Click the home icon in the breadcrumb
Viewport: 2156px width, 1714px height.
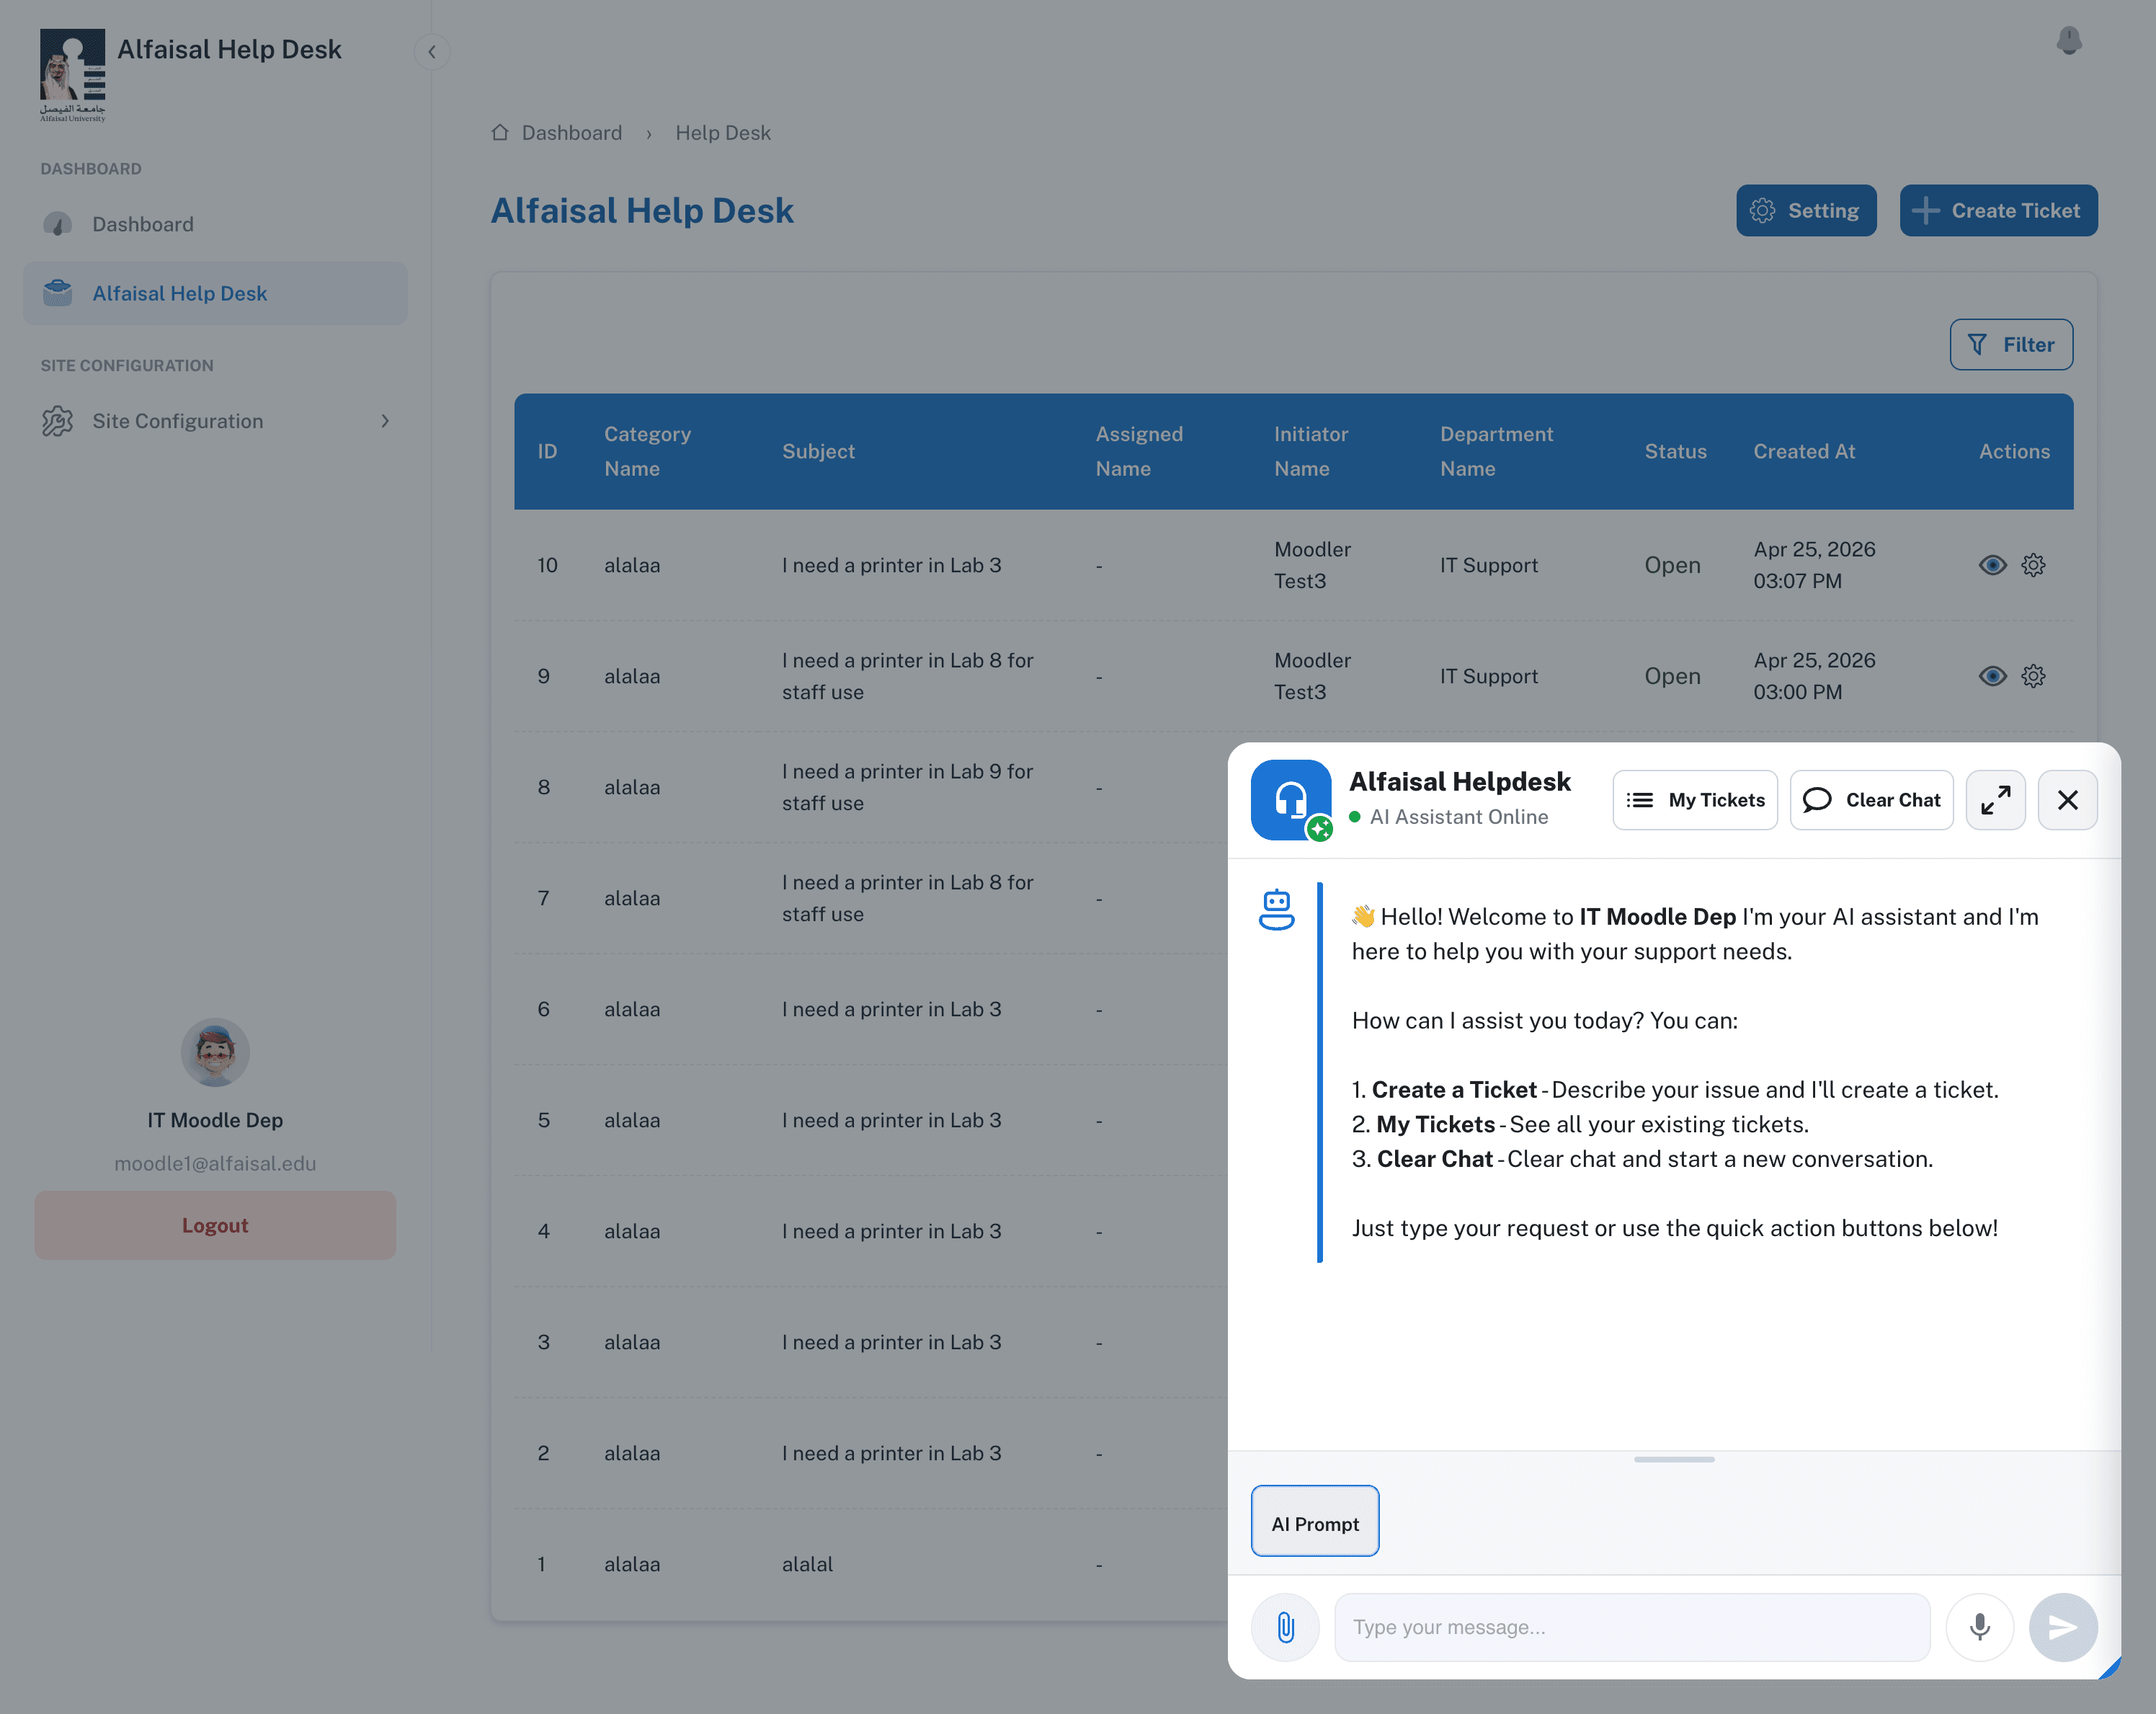pyautogui.click(x=500, y=132)
